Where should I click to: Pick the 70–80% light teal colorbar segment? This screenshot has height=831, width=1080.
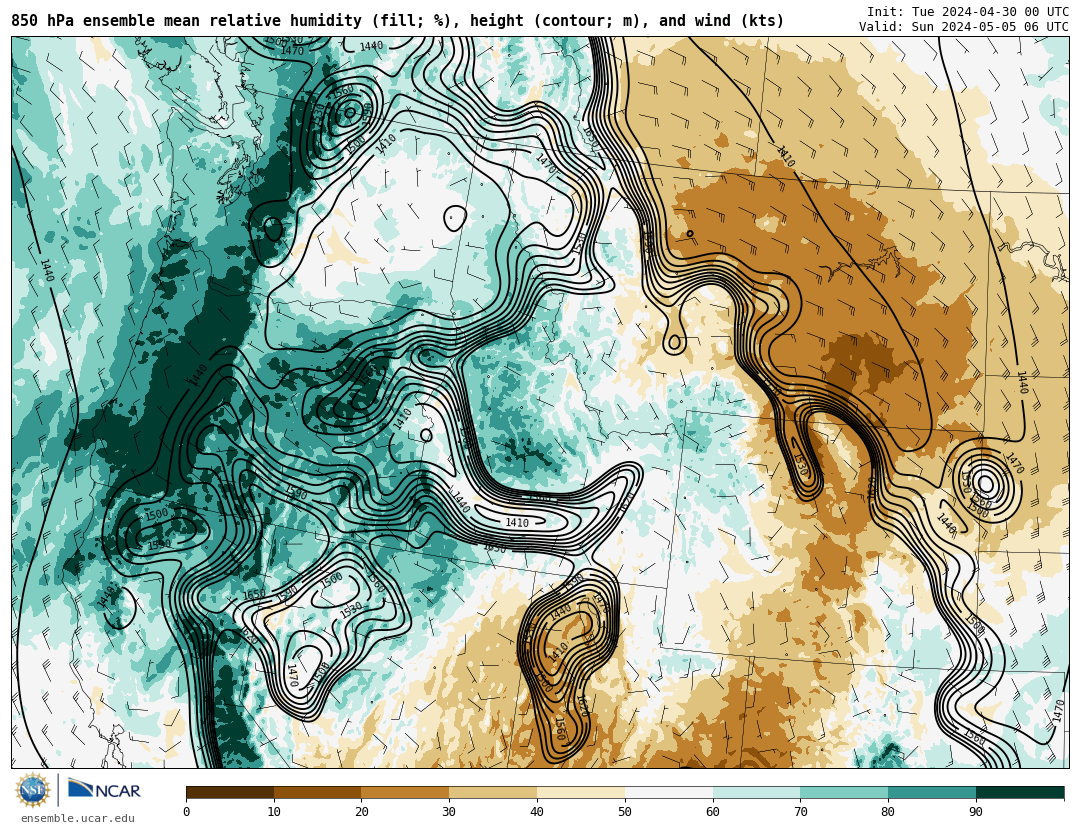tap(844, 792)
